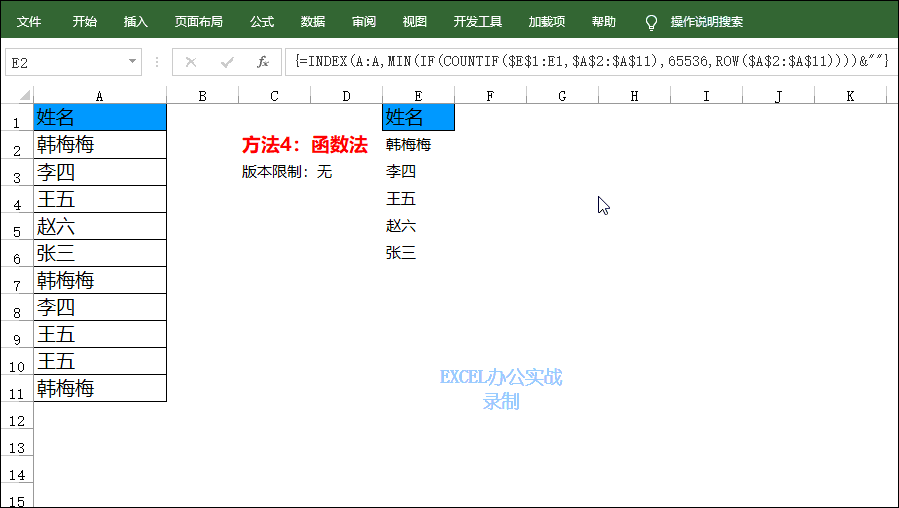Viewport: 899px width, 508px height.
Task: Open the 文件 menu
Action: (x=29, y=22)
